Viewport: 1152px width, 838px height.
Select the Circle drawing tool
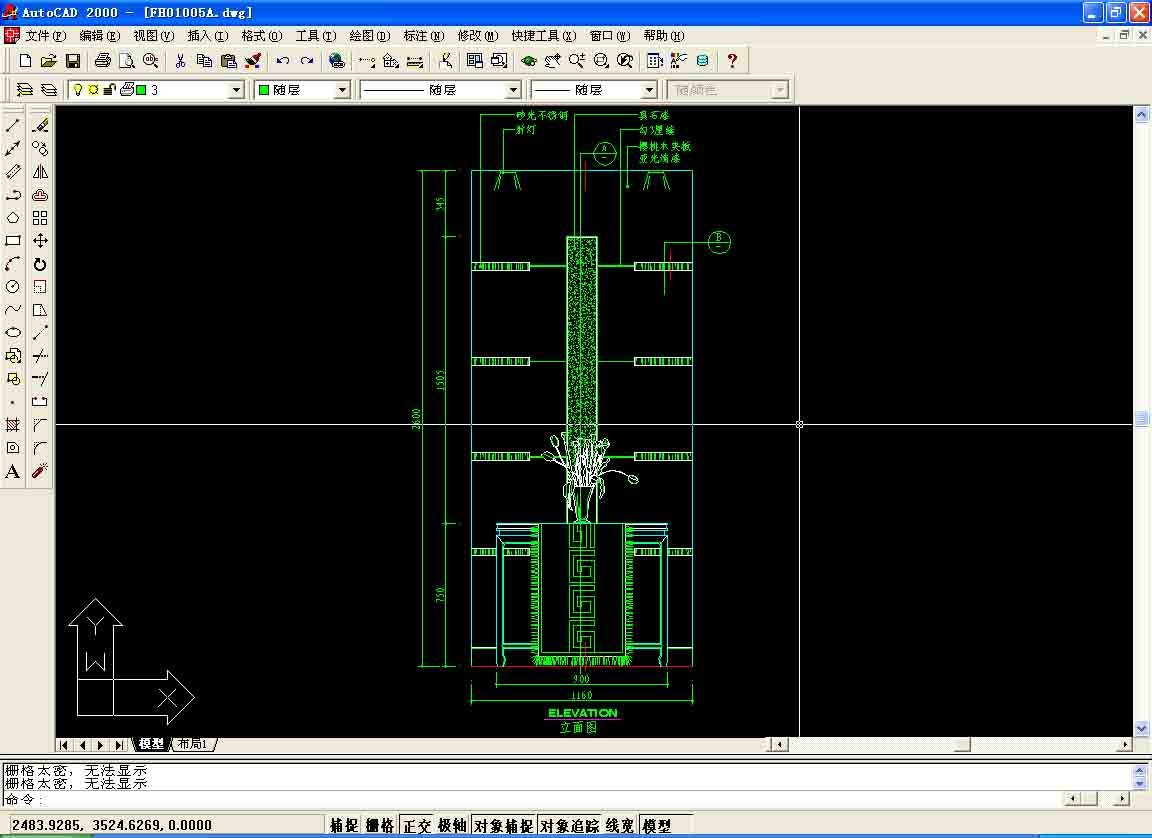pyautogui.click(x=13, y=287)
